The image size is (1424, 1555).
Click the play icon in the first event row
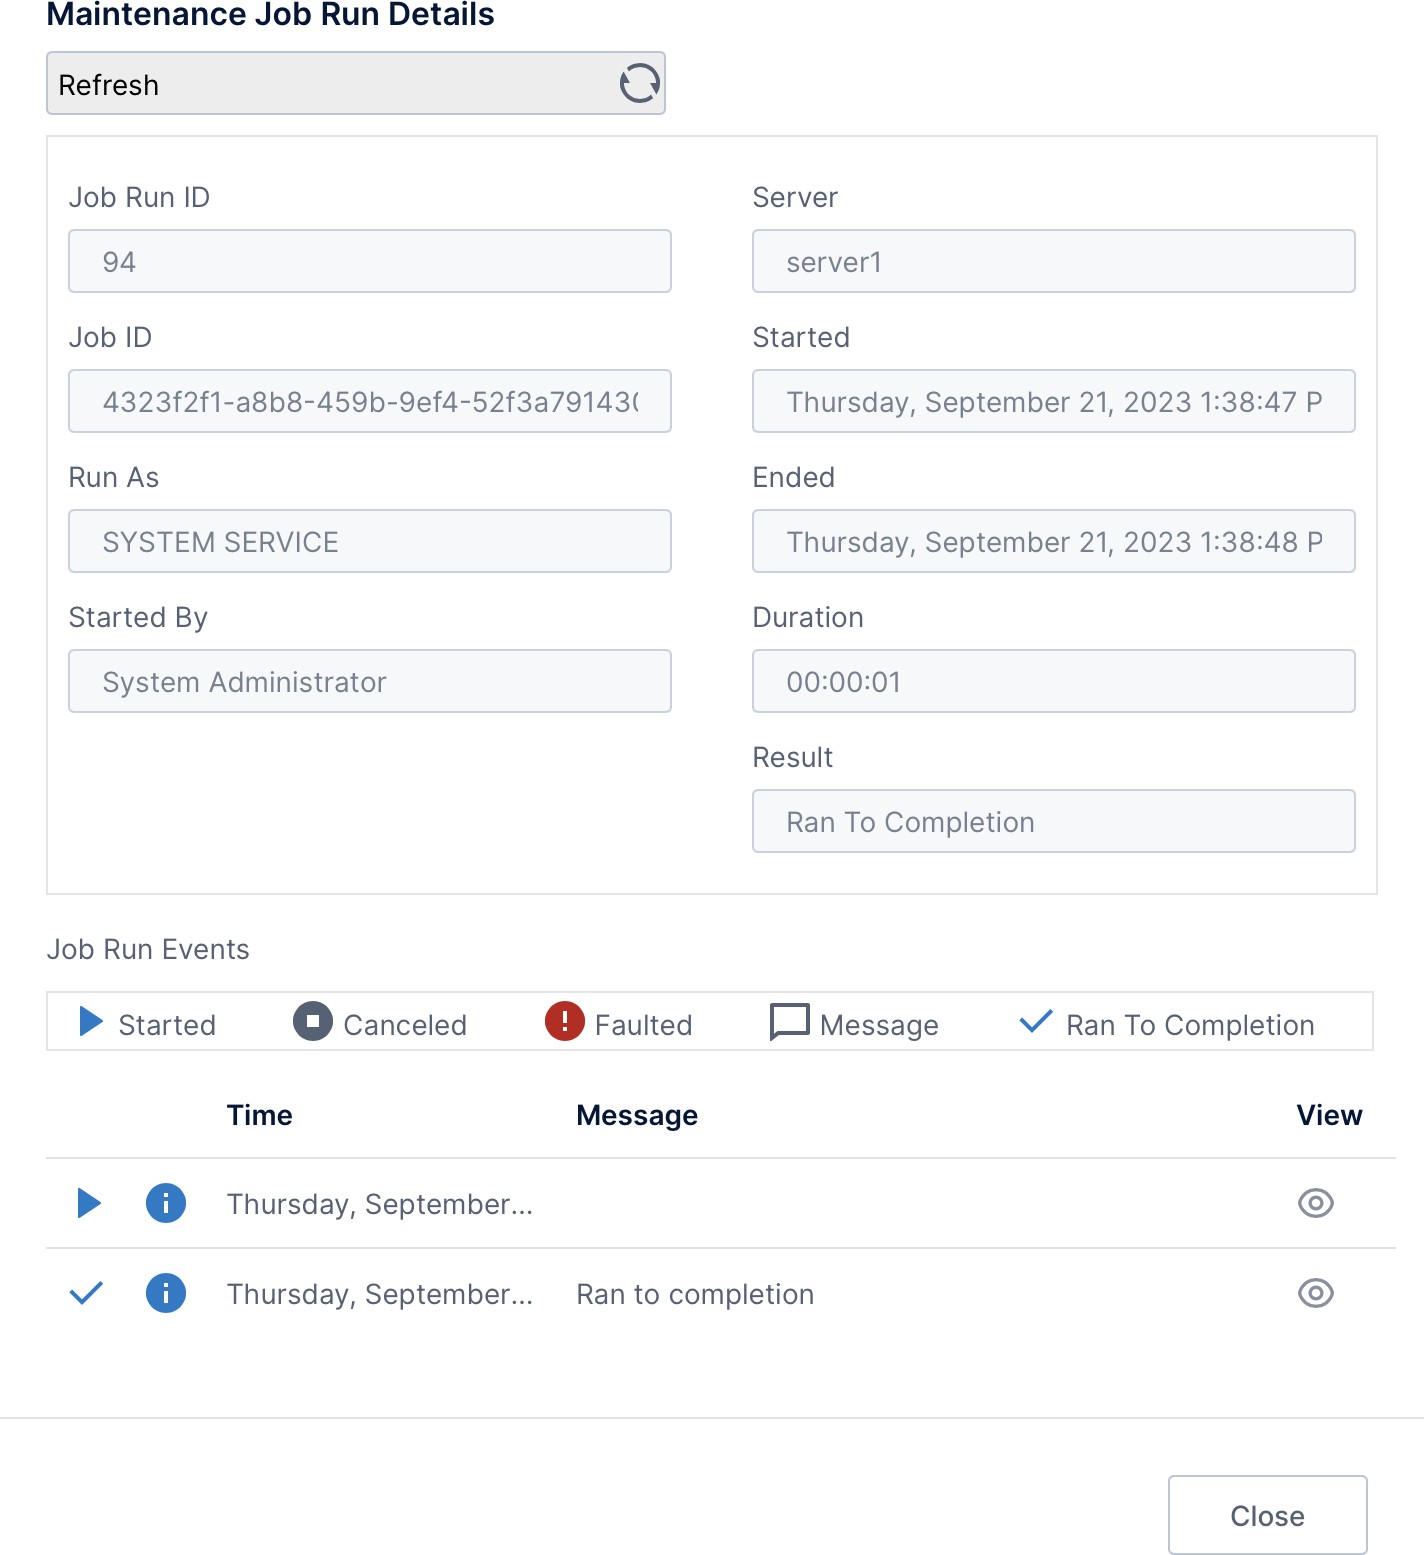coord(89,1203)
